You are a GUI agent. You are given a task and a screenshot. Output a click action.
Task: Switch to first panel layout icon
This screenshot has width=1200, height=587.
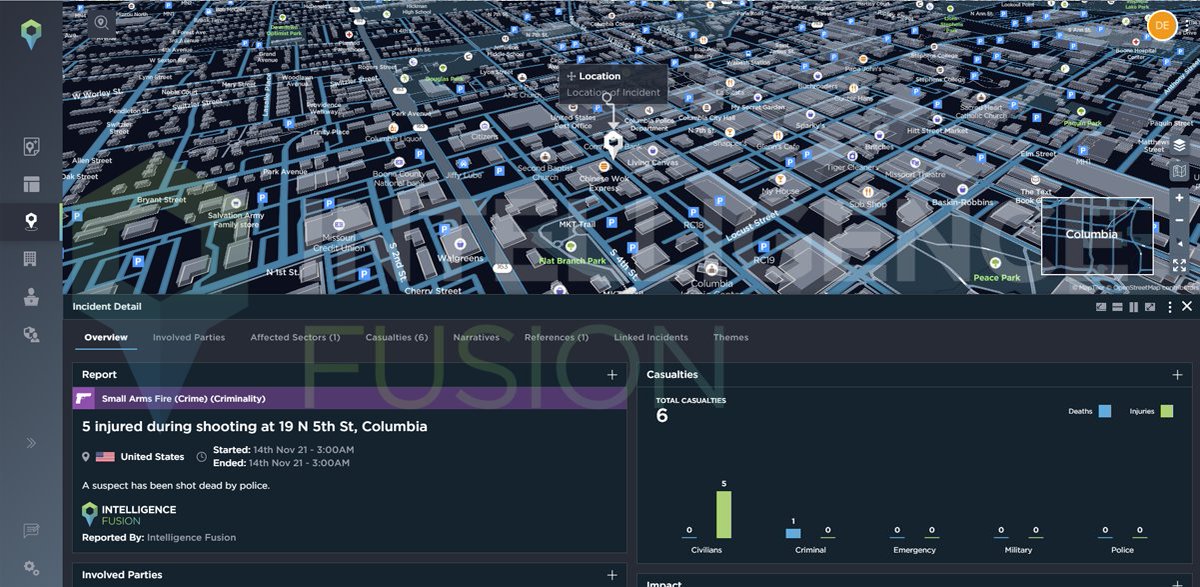[x=1101, y=307]
